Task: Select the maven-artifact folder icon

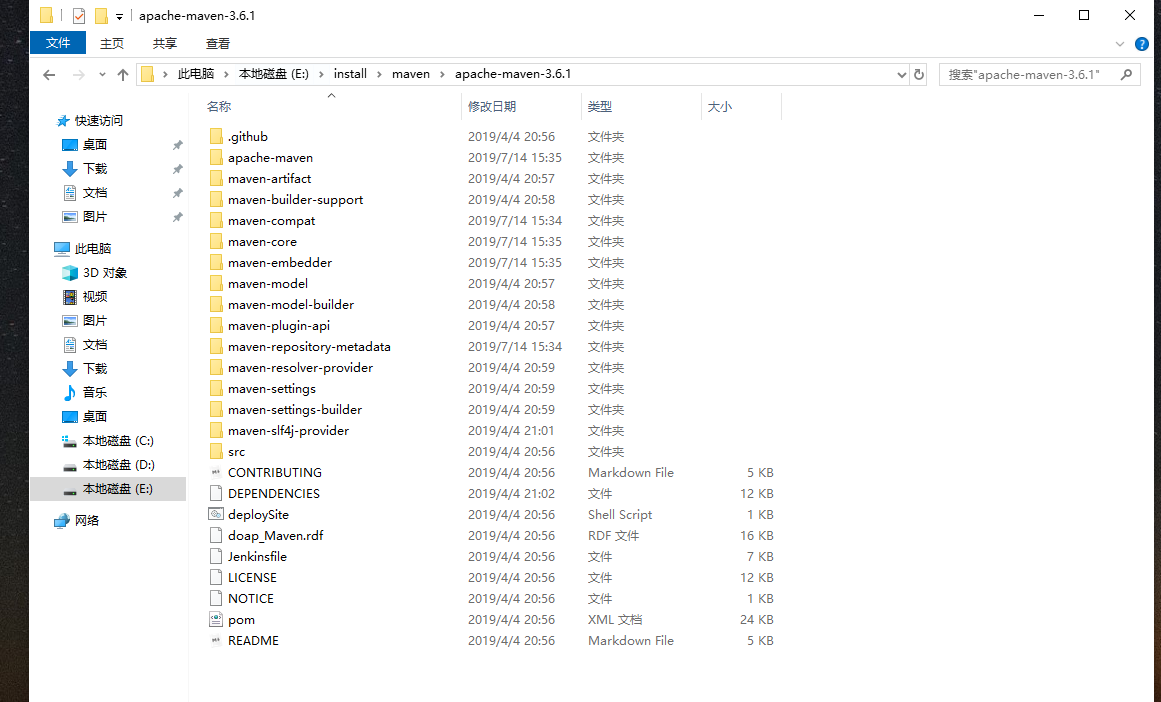Action: point(216,178)
